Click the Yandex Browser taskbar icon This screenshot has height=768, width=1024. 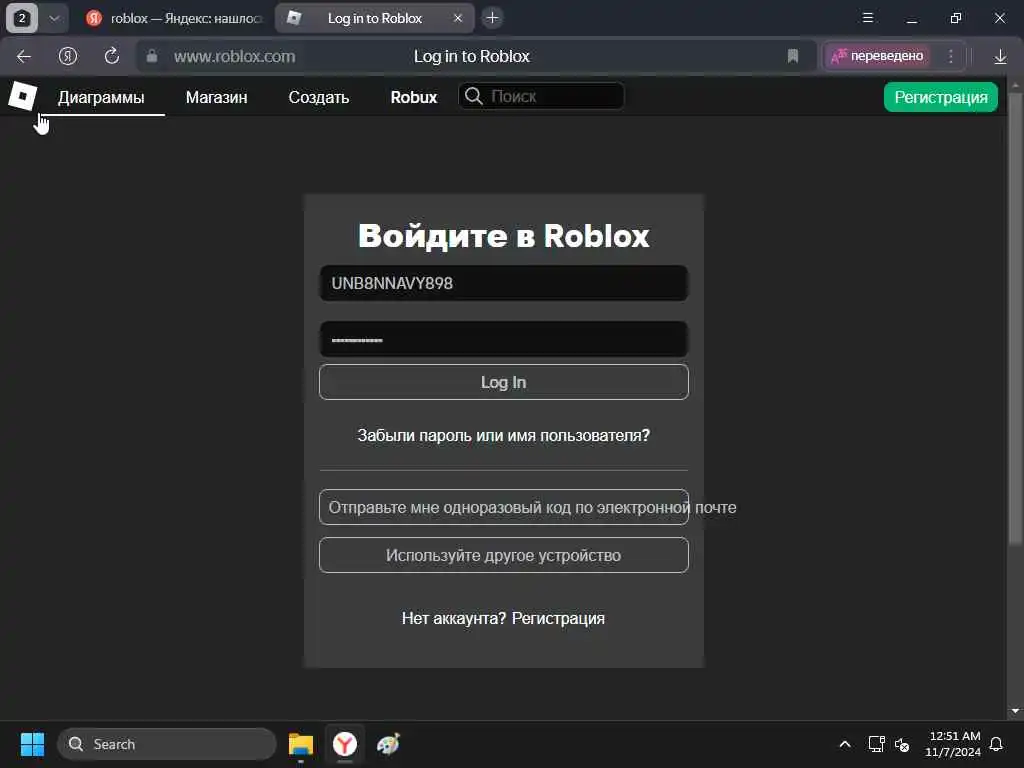(345, 744)
